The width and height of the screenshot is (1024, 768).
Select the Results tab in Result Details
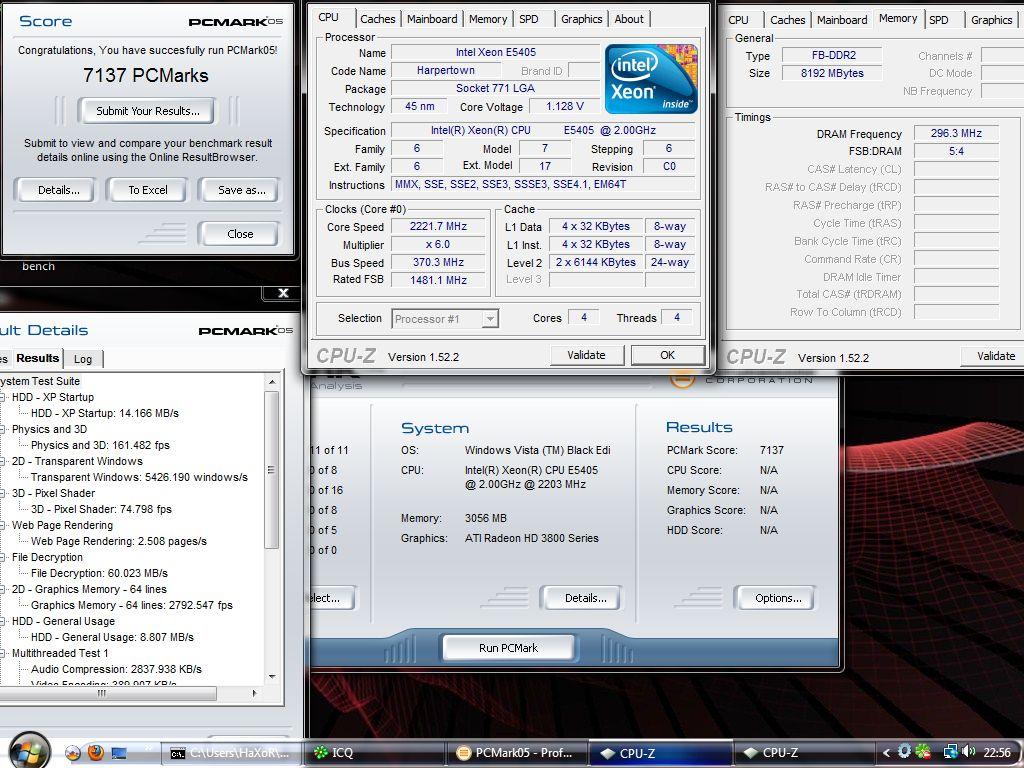click(37, 358)
